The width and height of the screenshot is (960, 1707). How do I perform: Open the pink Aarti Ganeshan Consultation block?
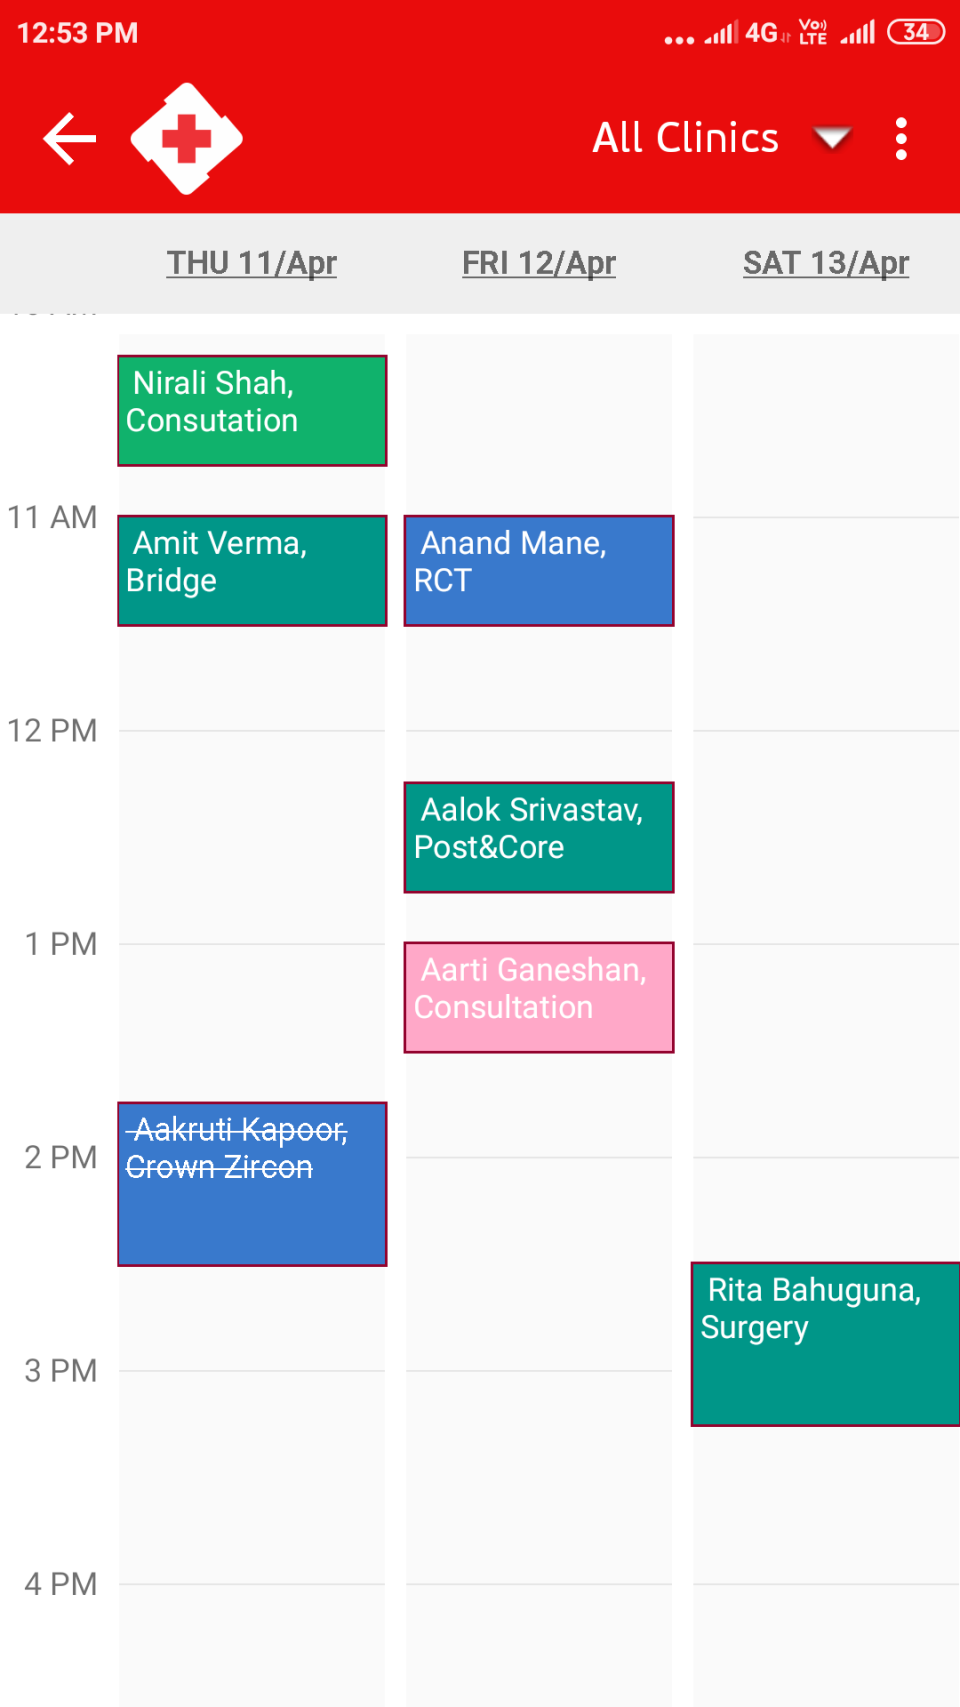[538, 997]
